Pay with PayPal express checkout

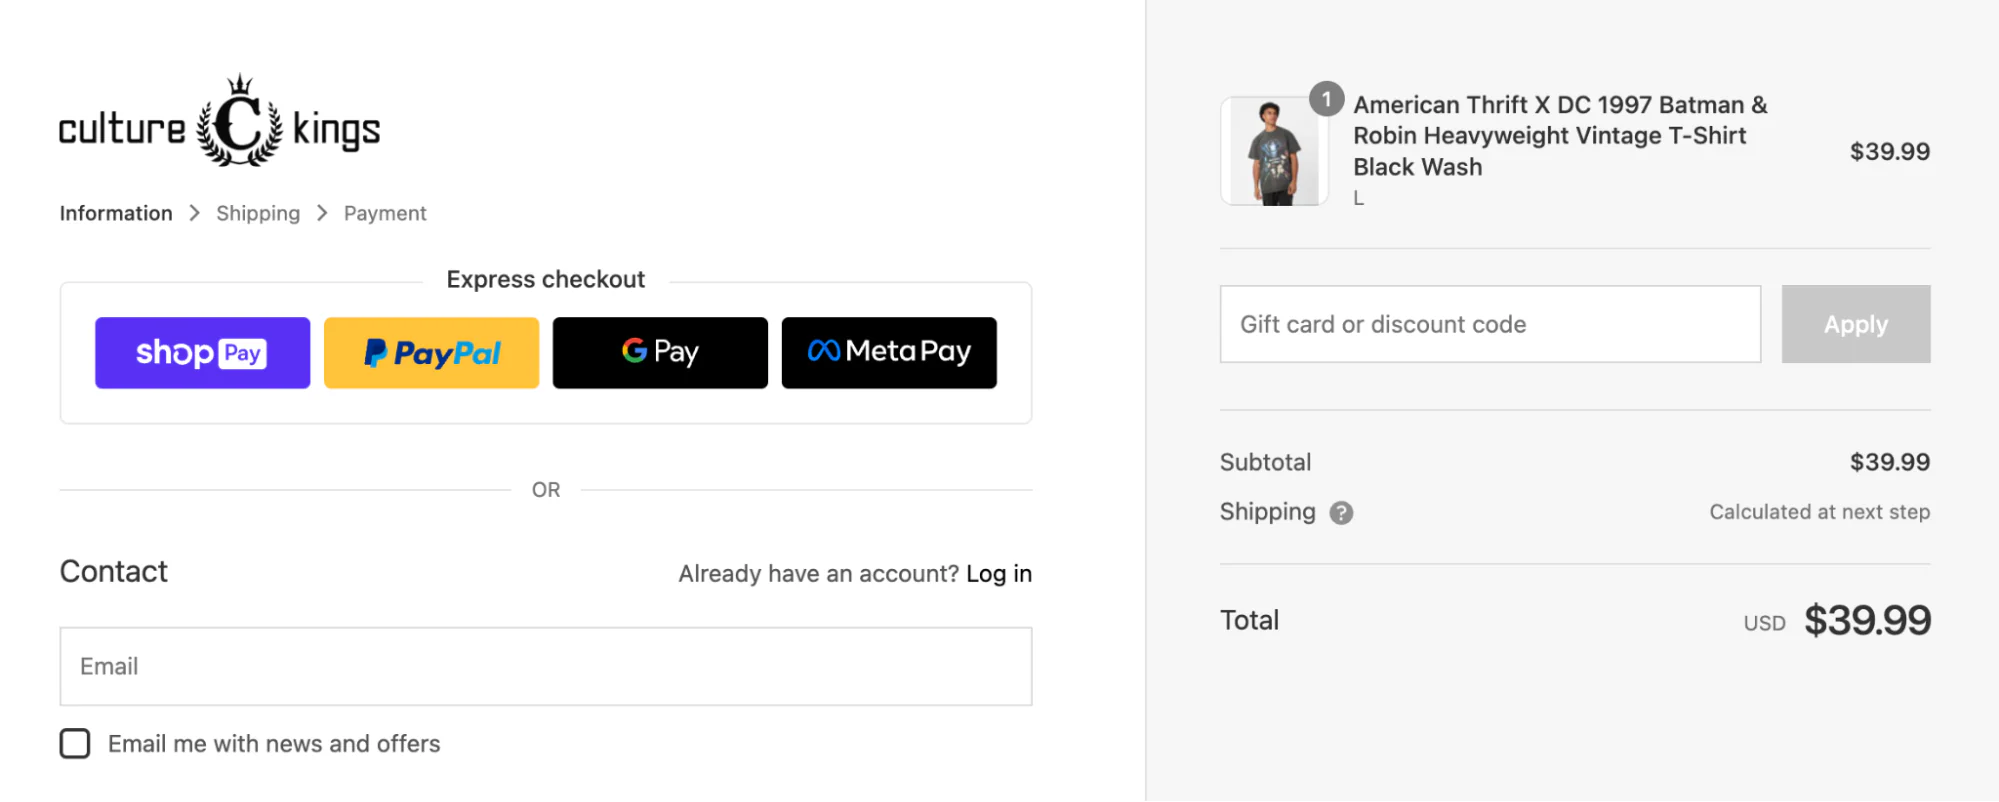(431, 352)
